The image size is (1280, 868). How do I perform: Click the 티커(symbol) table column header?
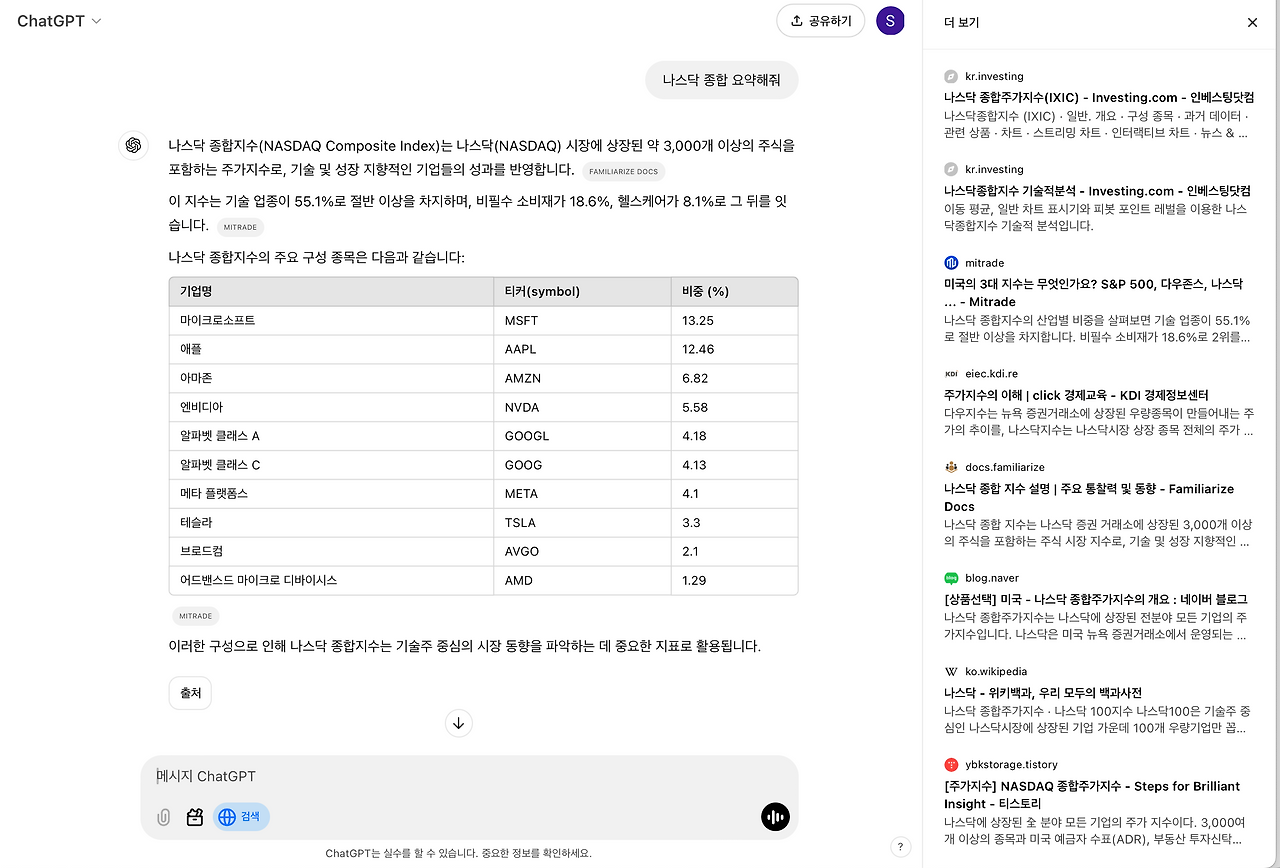[582, 292]
